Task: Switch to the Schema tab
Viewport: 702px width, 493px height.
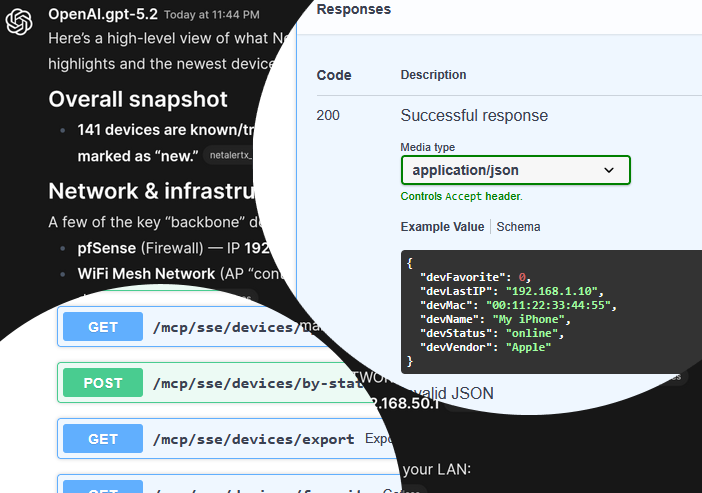Action: click(x=518, y=227)
